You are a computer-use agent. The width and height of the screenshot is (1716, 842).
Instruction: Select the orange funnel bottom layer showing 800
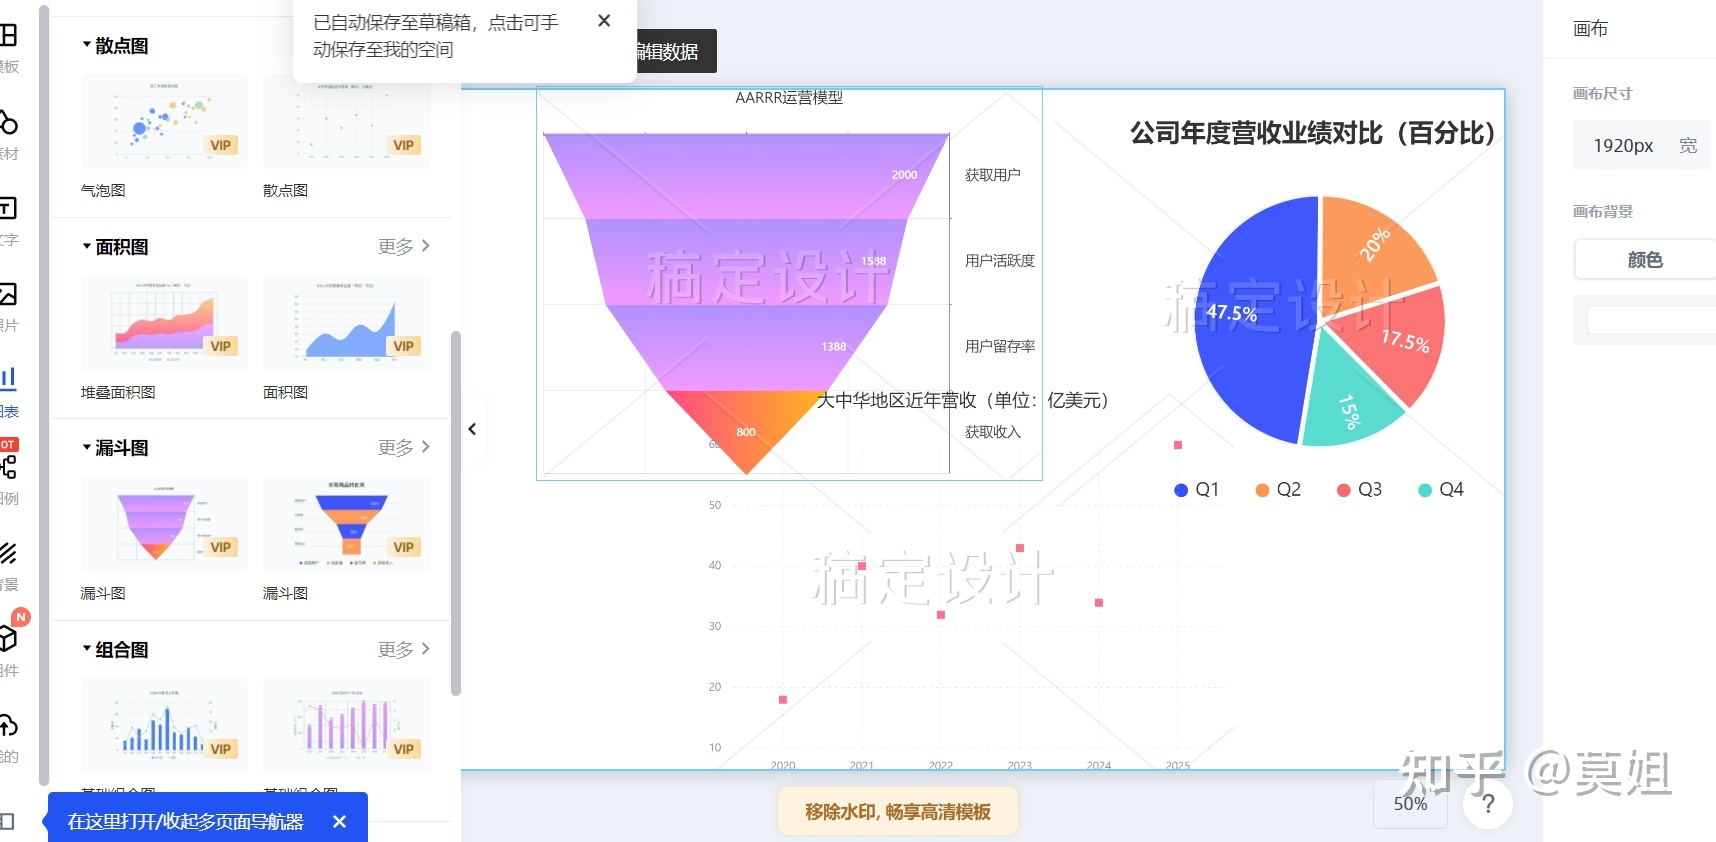pos(746,432)
